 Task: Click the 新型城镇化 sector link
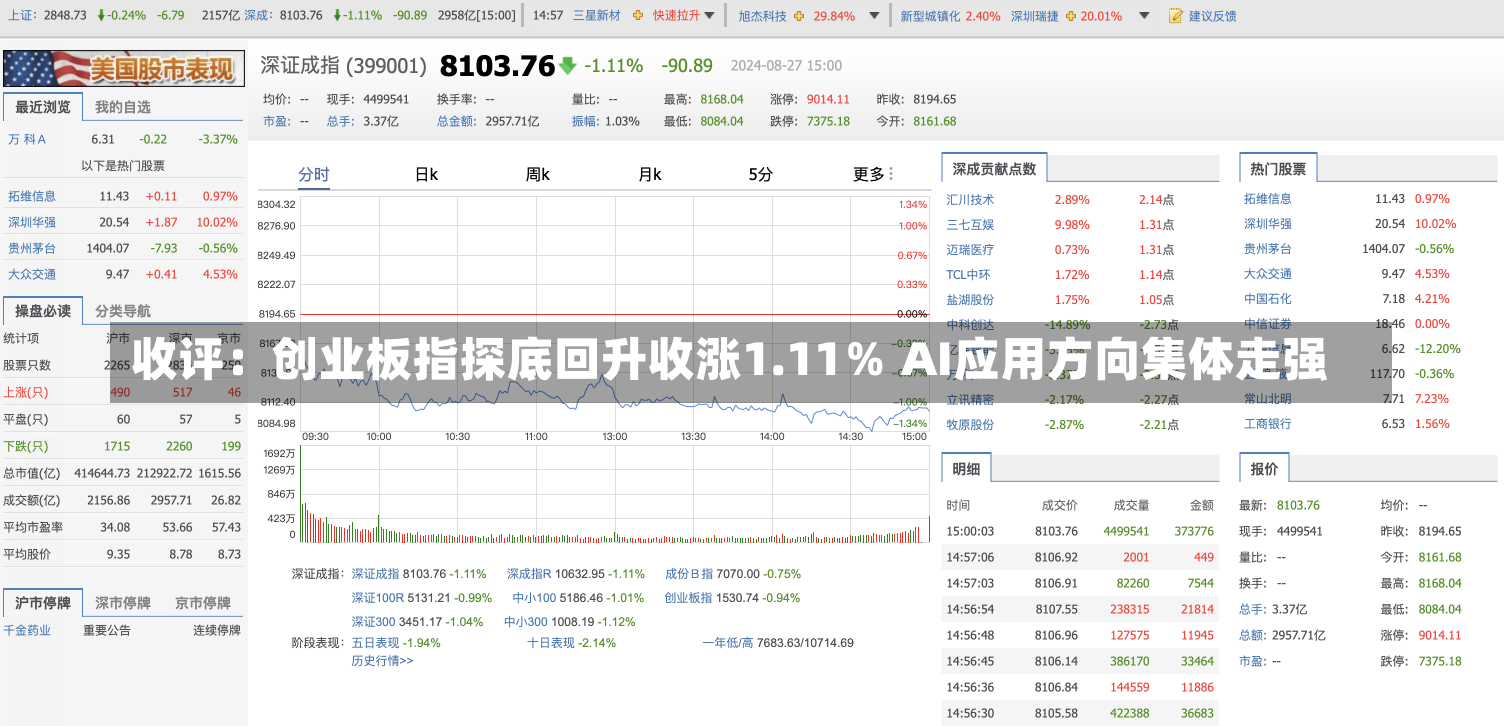coord(931,16)
